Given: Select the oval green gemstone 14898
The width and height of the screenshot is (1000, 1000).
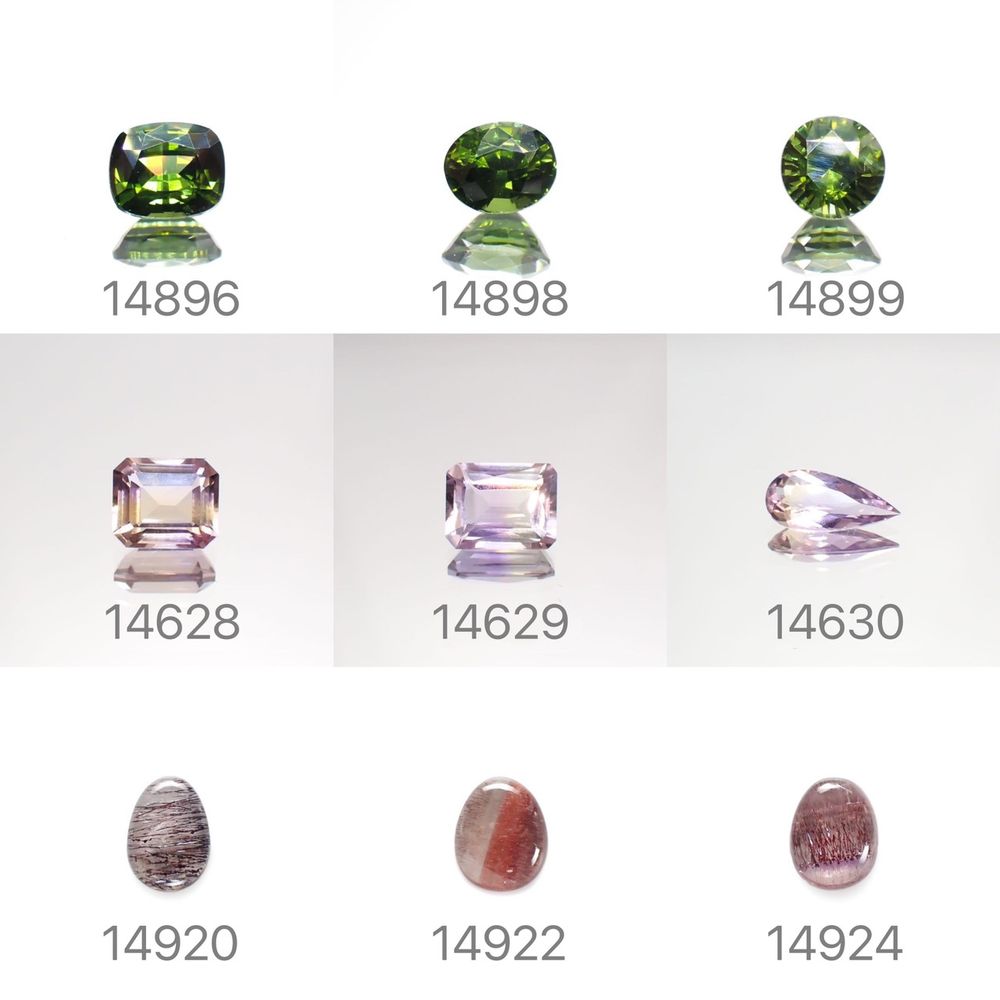Looking at the screenshot, I should point(499,166).
